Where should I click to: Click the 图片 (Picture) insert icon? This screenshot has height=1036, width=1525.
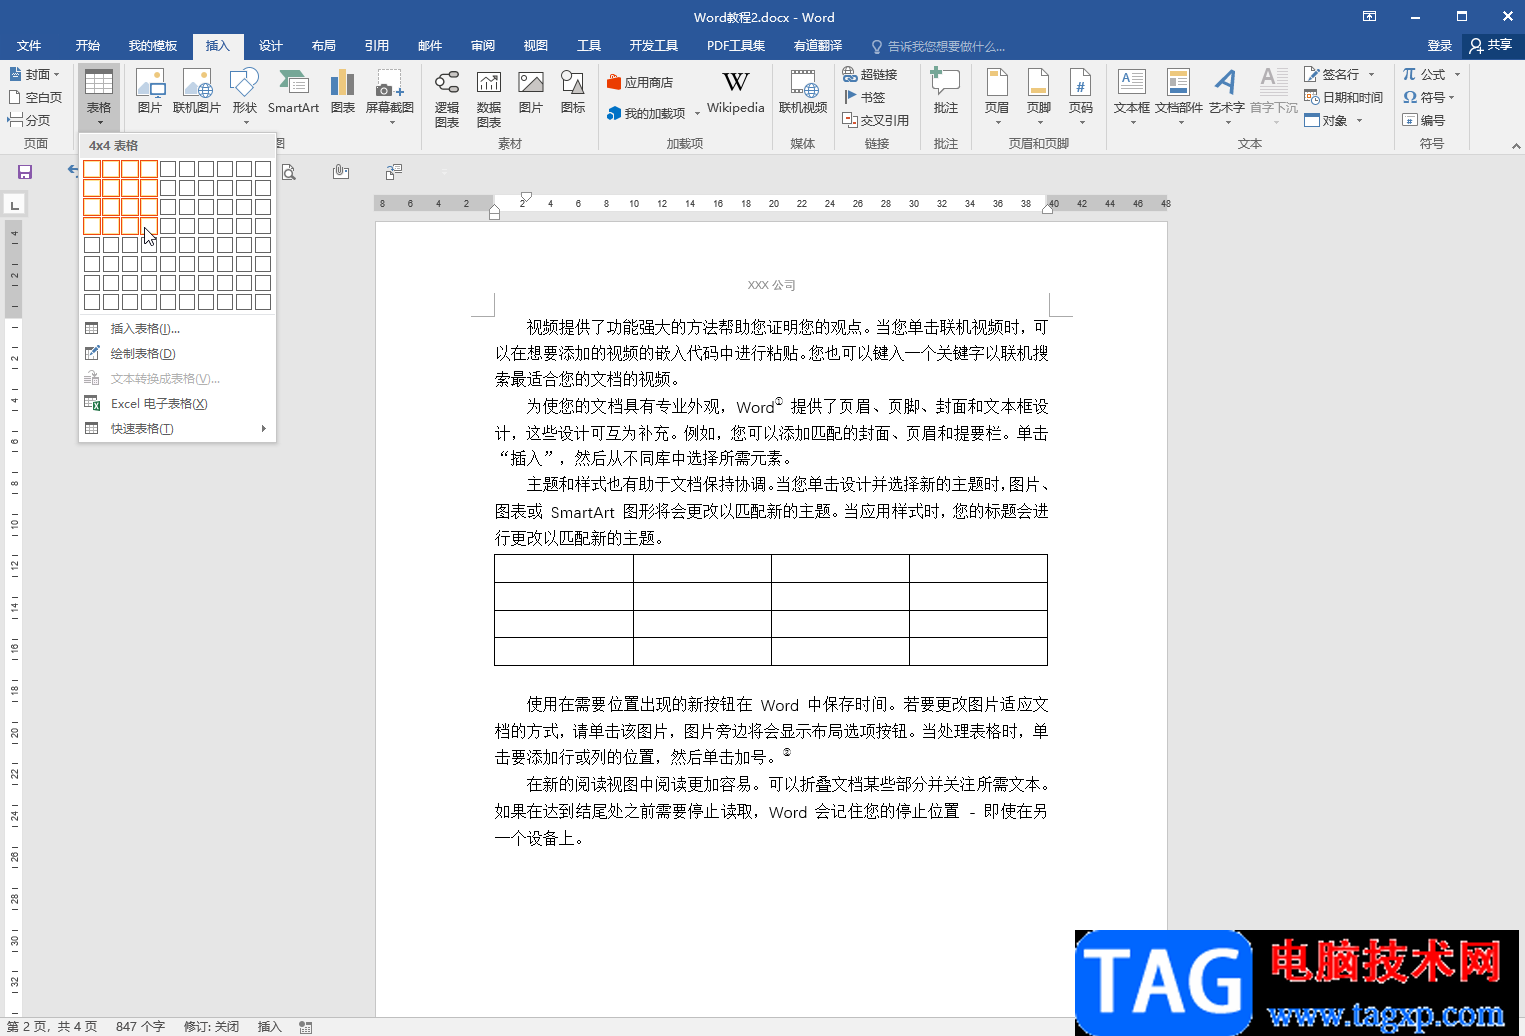pos(150,91)
